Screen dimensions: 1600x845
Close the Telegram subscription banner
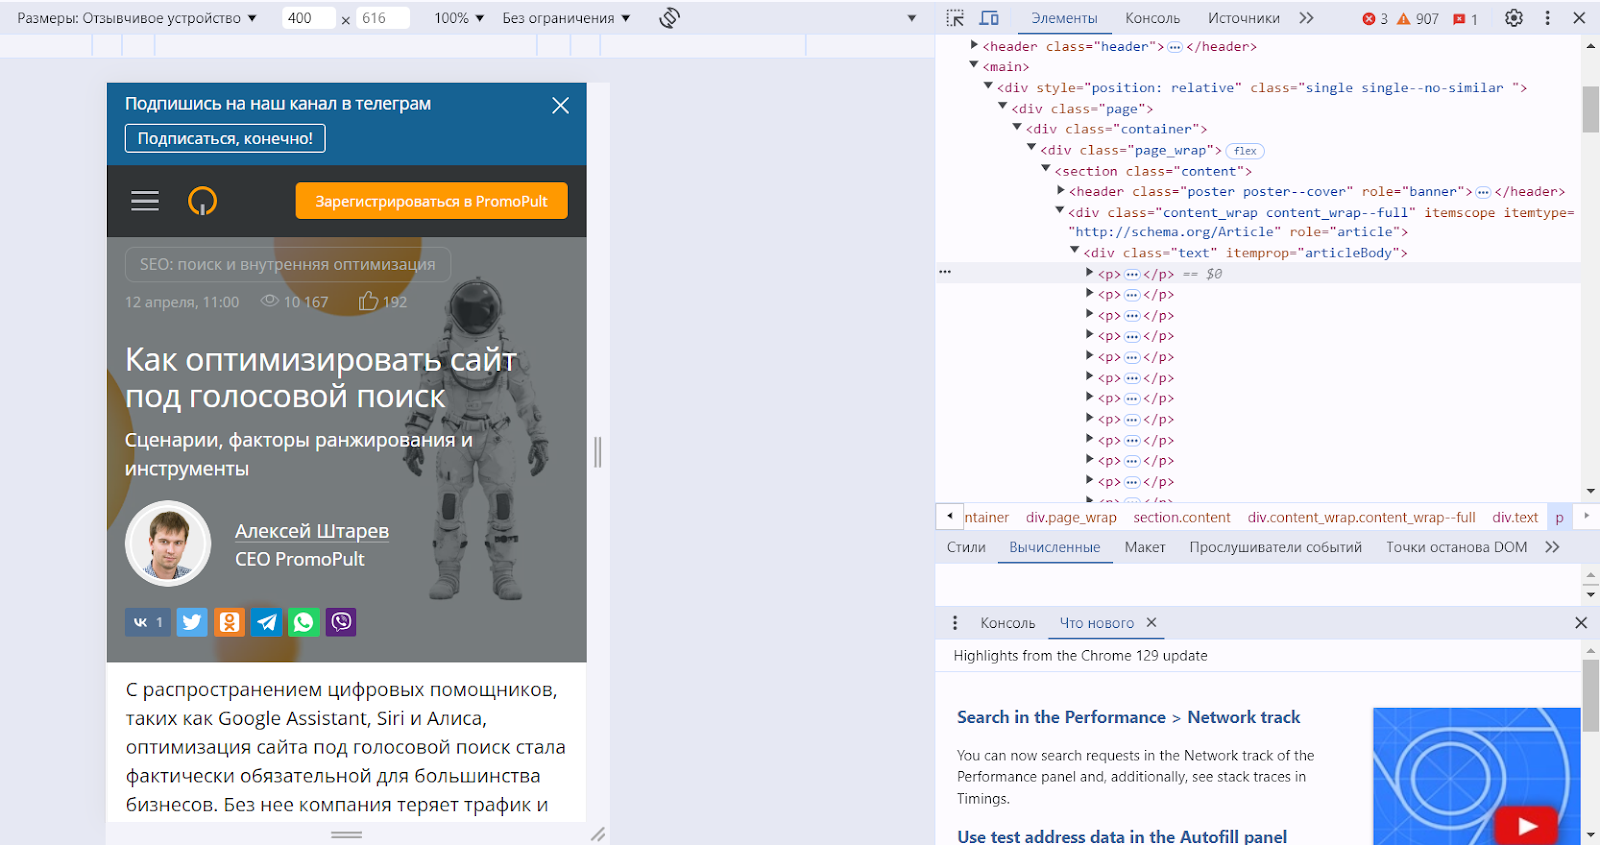(x=560, y=105)
